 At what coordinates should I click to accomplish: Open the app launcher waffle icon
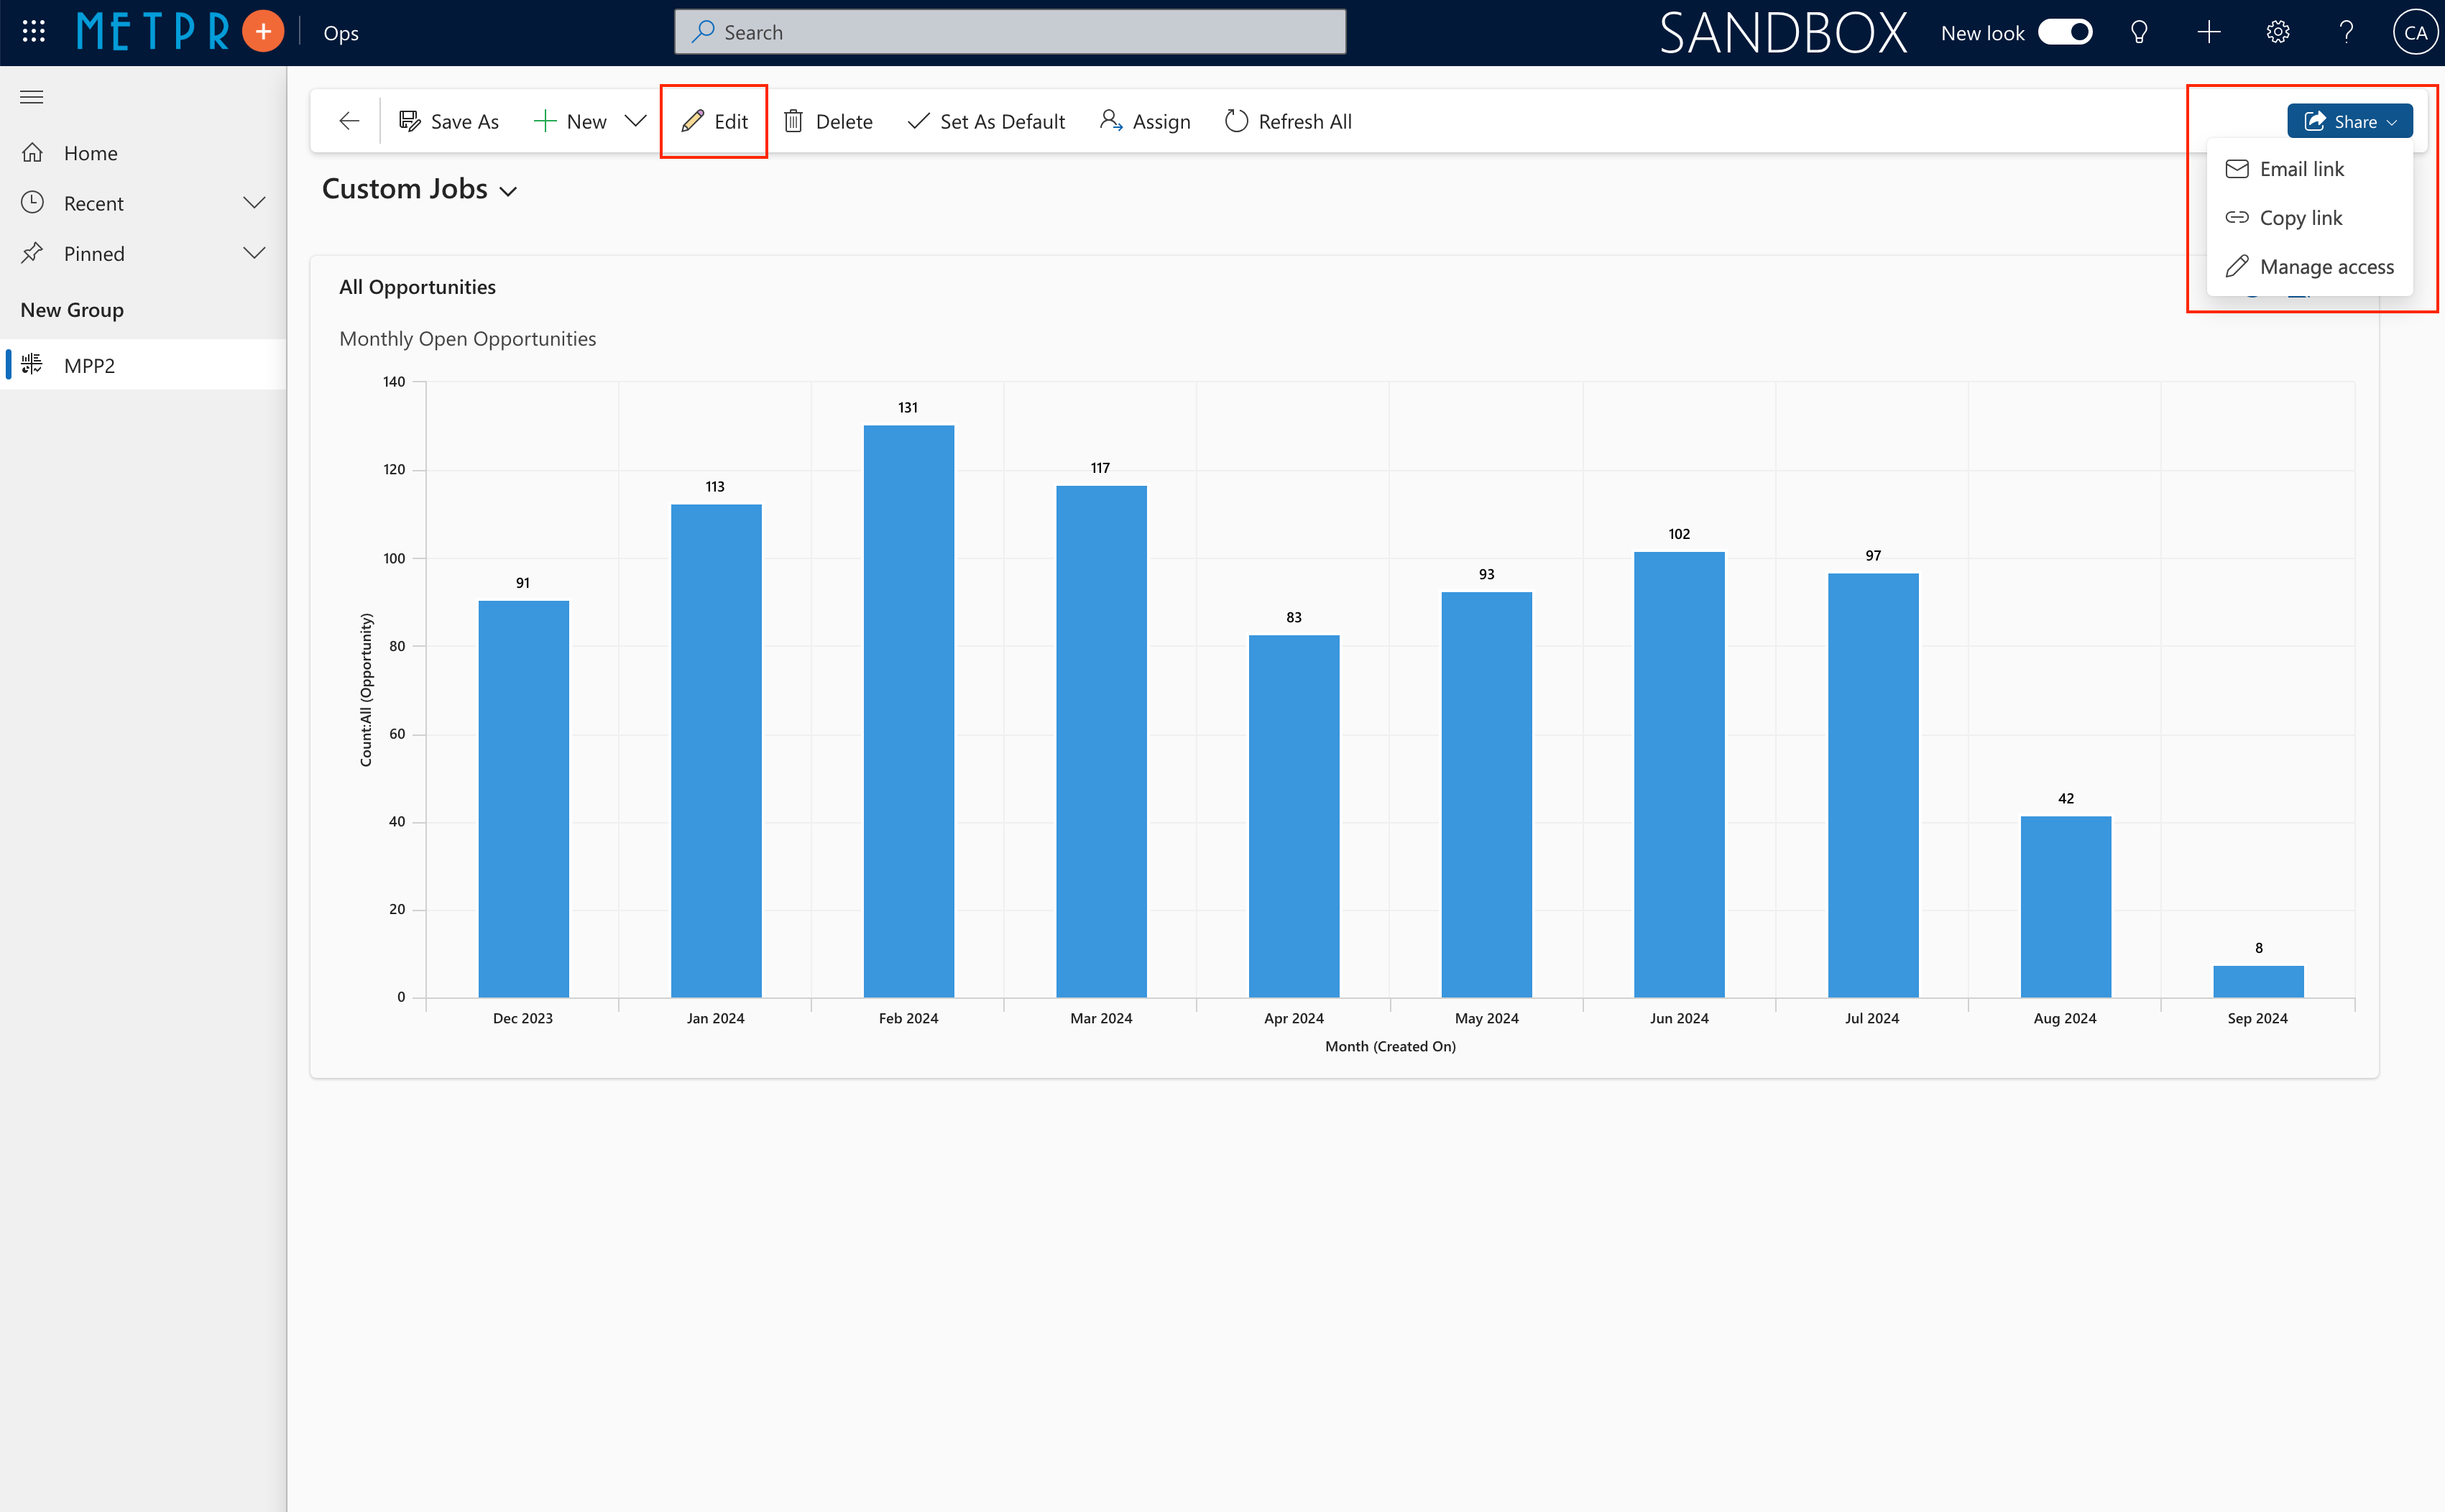pyautogui.click(x=33, y=32)
